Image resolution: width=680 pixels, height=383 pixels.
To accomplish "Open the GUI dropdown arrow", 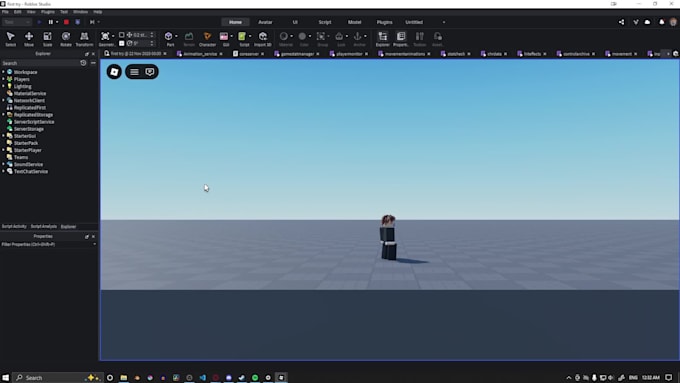I will pyautogui.click(x=232, y=36).
